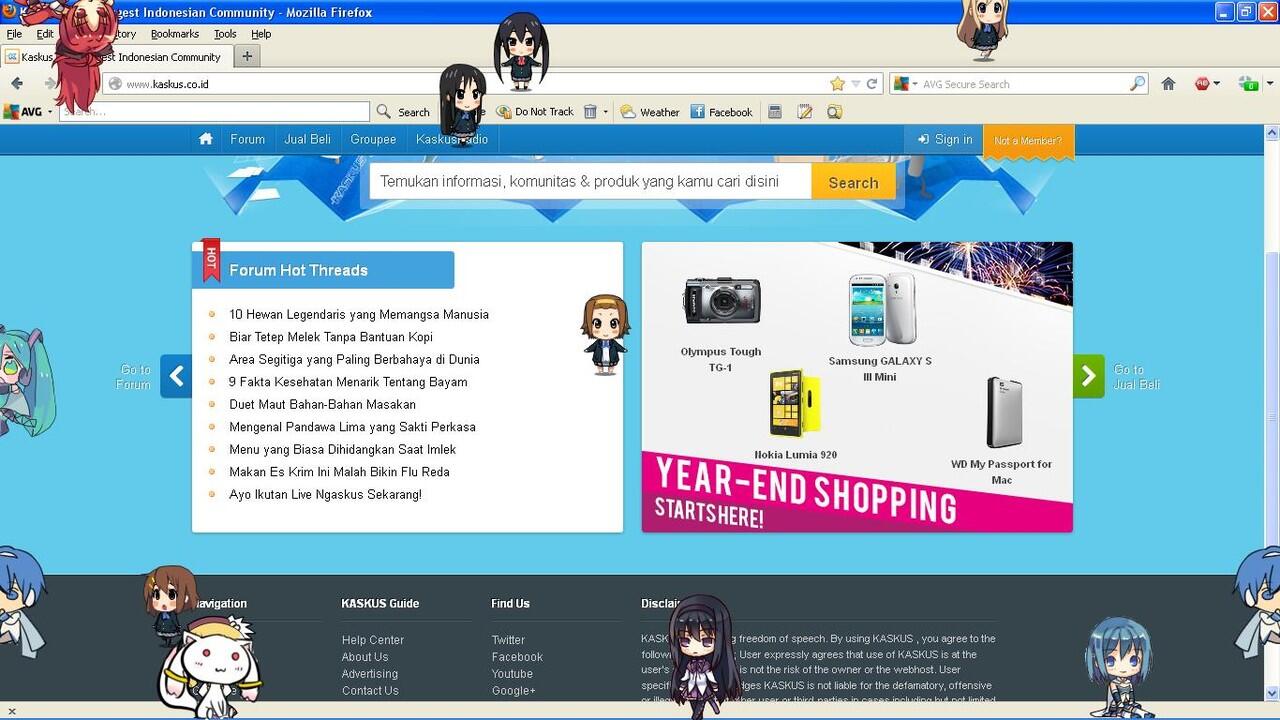
Task: Open the search engine dropdown in search box
Action: pos(904,84)
